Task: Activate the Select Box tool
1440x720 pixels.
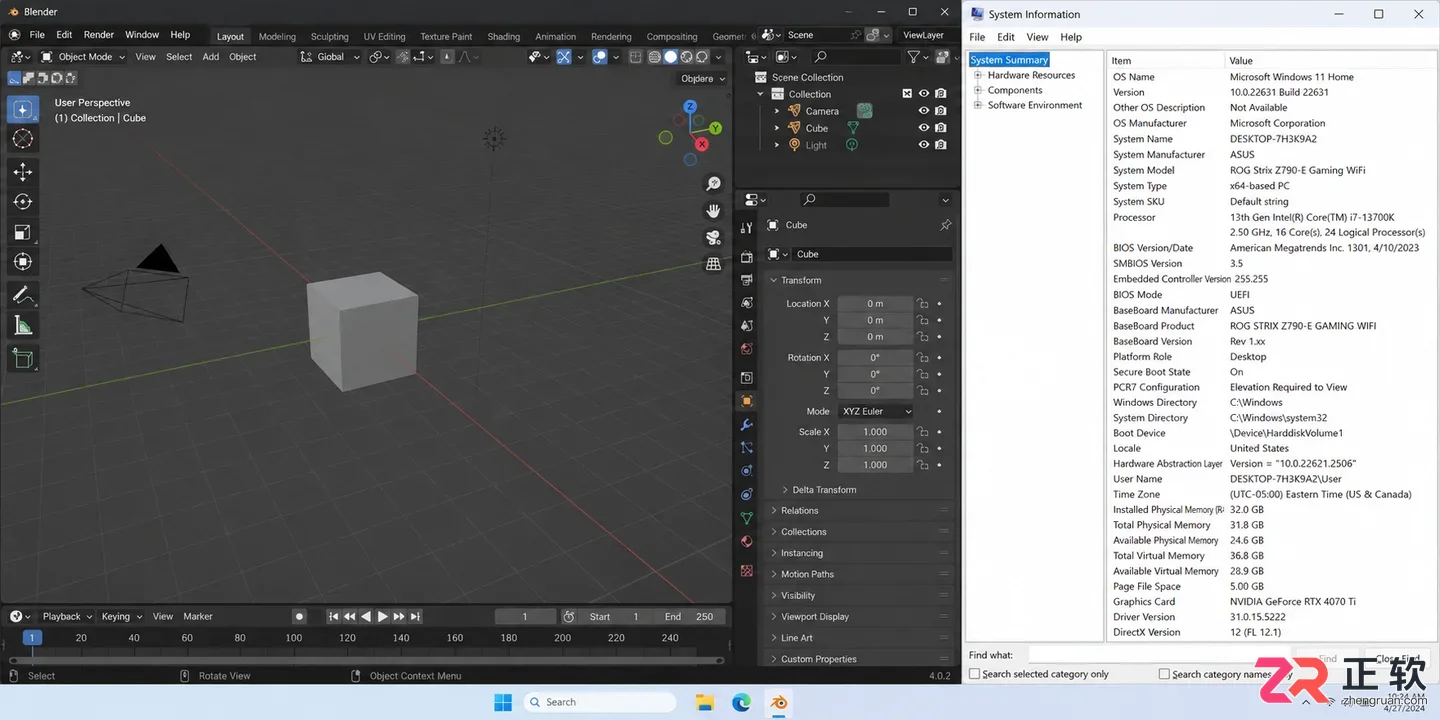Action: point(22,109)
